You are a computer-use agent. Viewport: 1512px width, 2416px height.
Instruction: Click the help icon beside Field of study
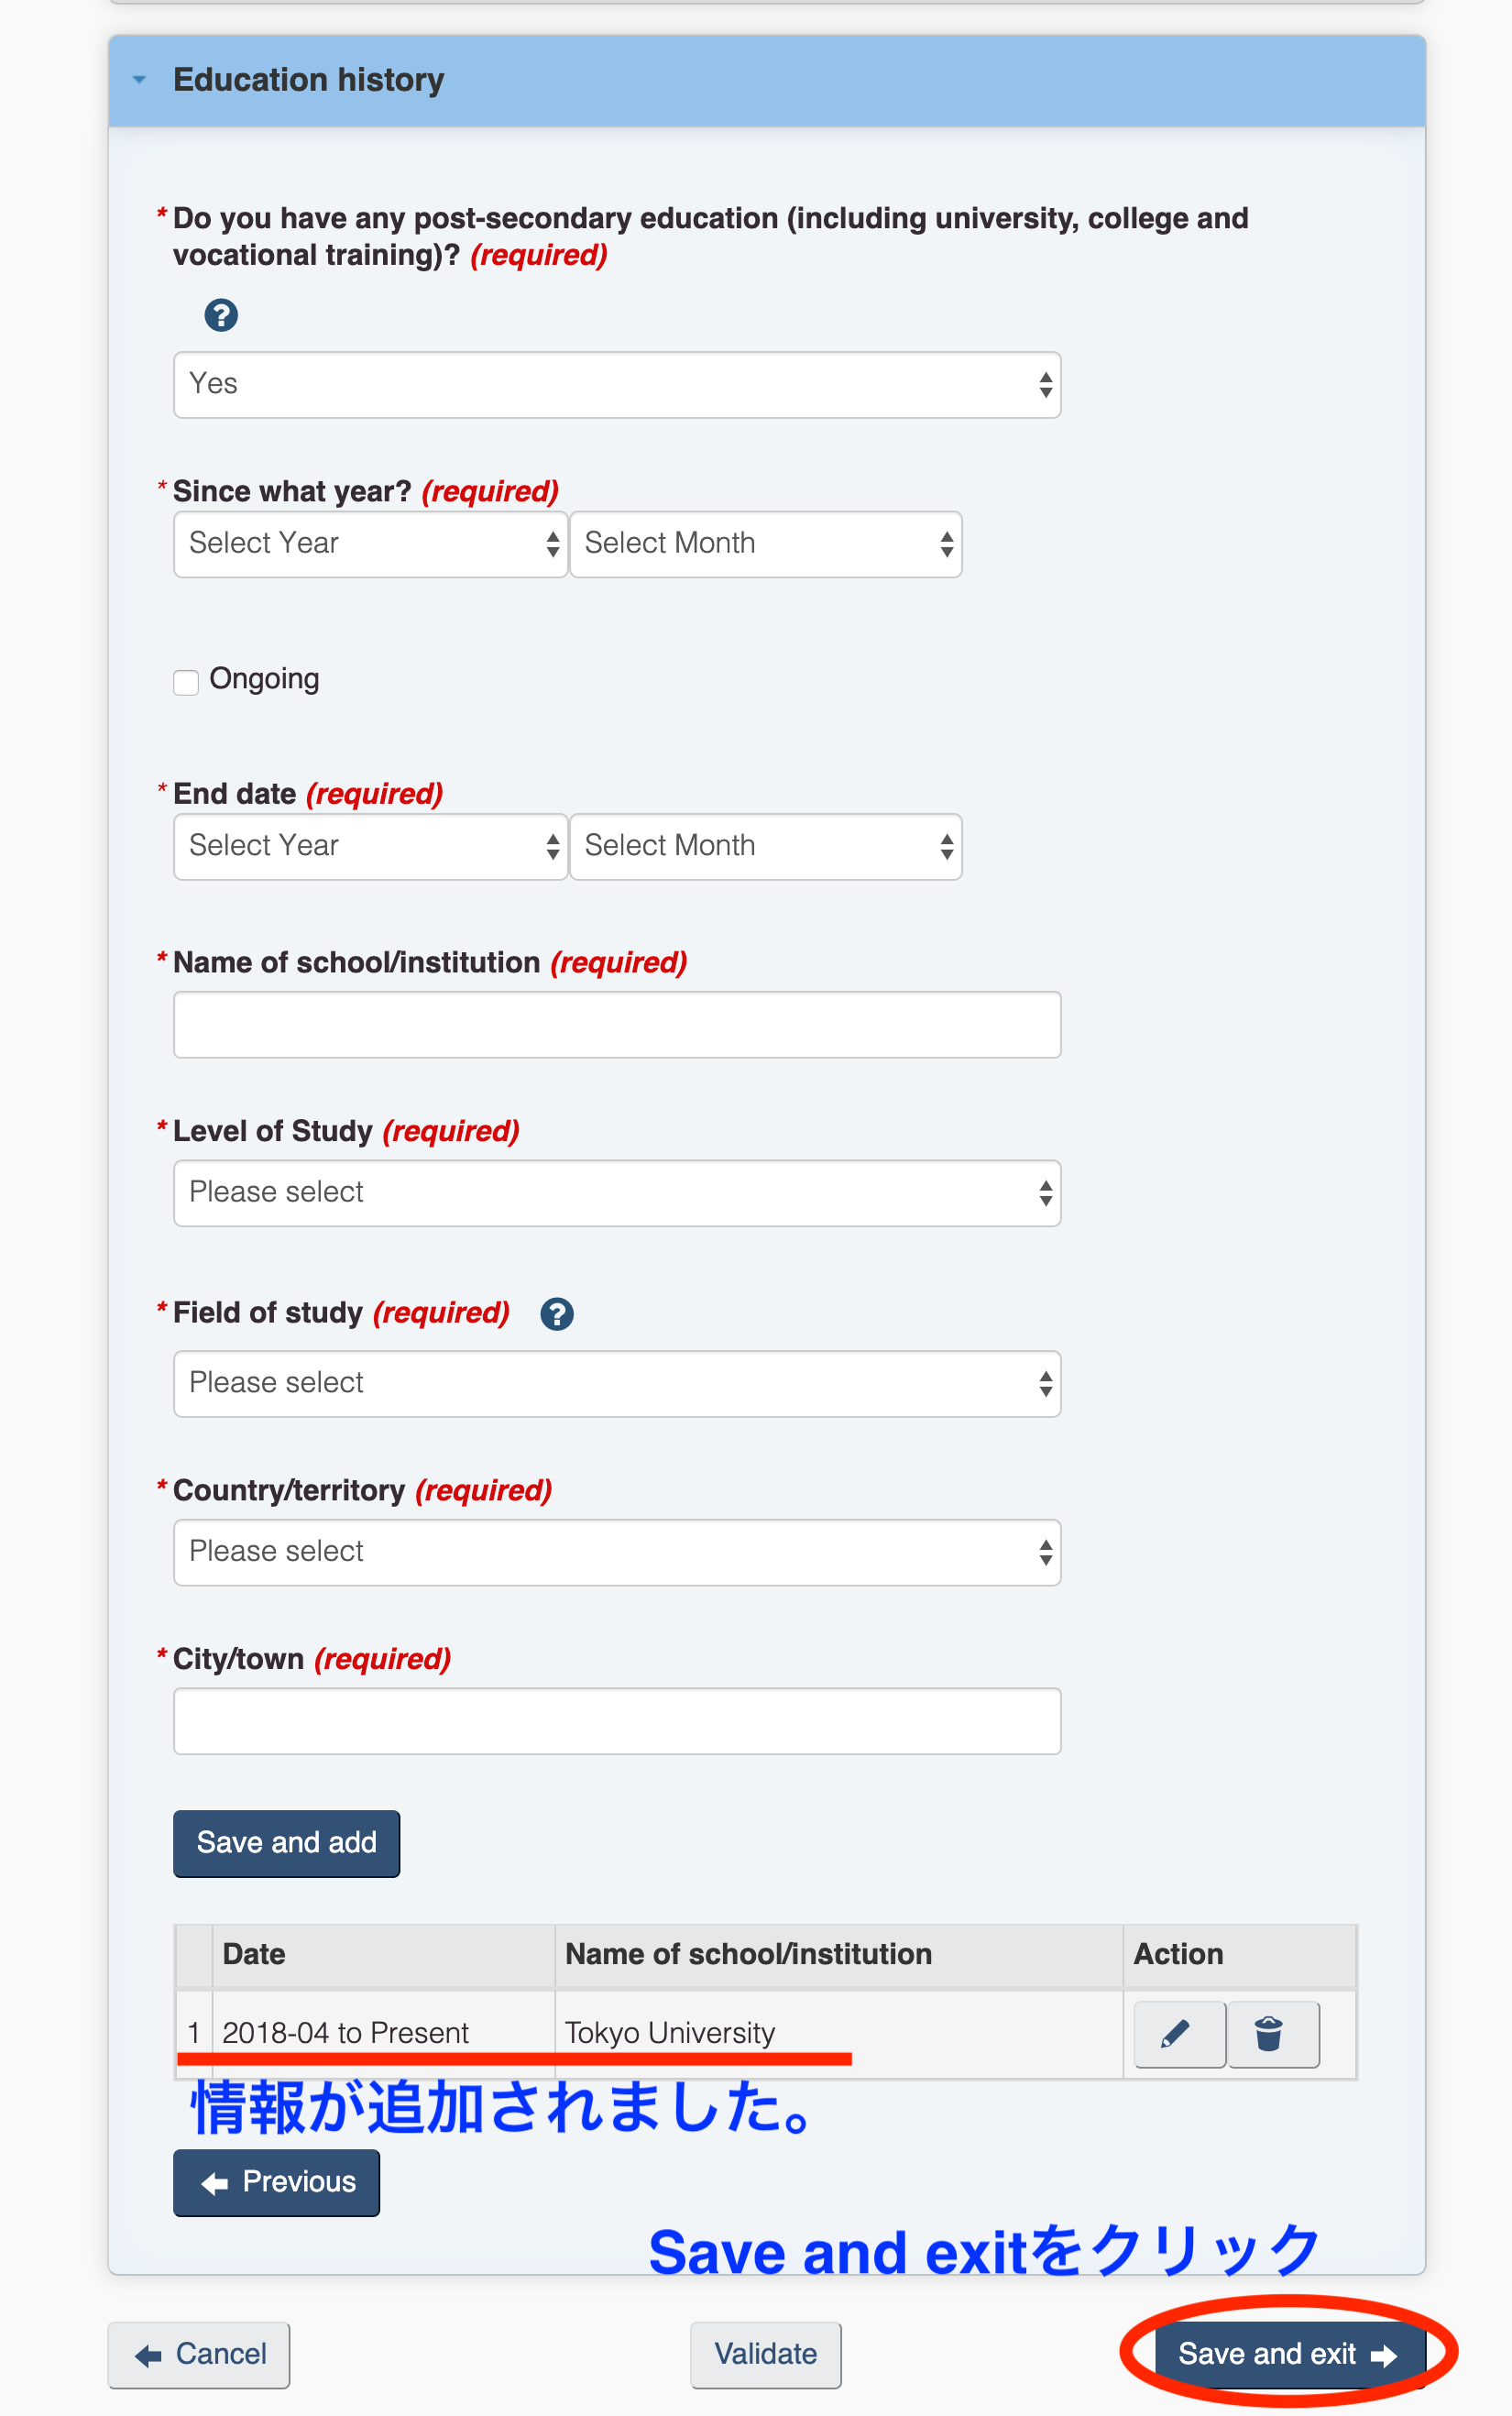pyautogui.click(x=557, y=1314)
